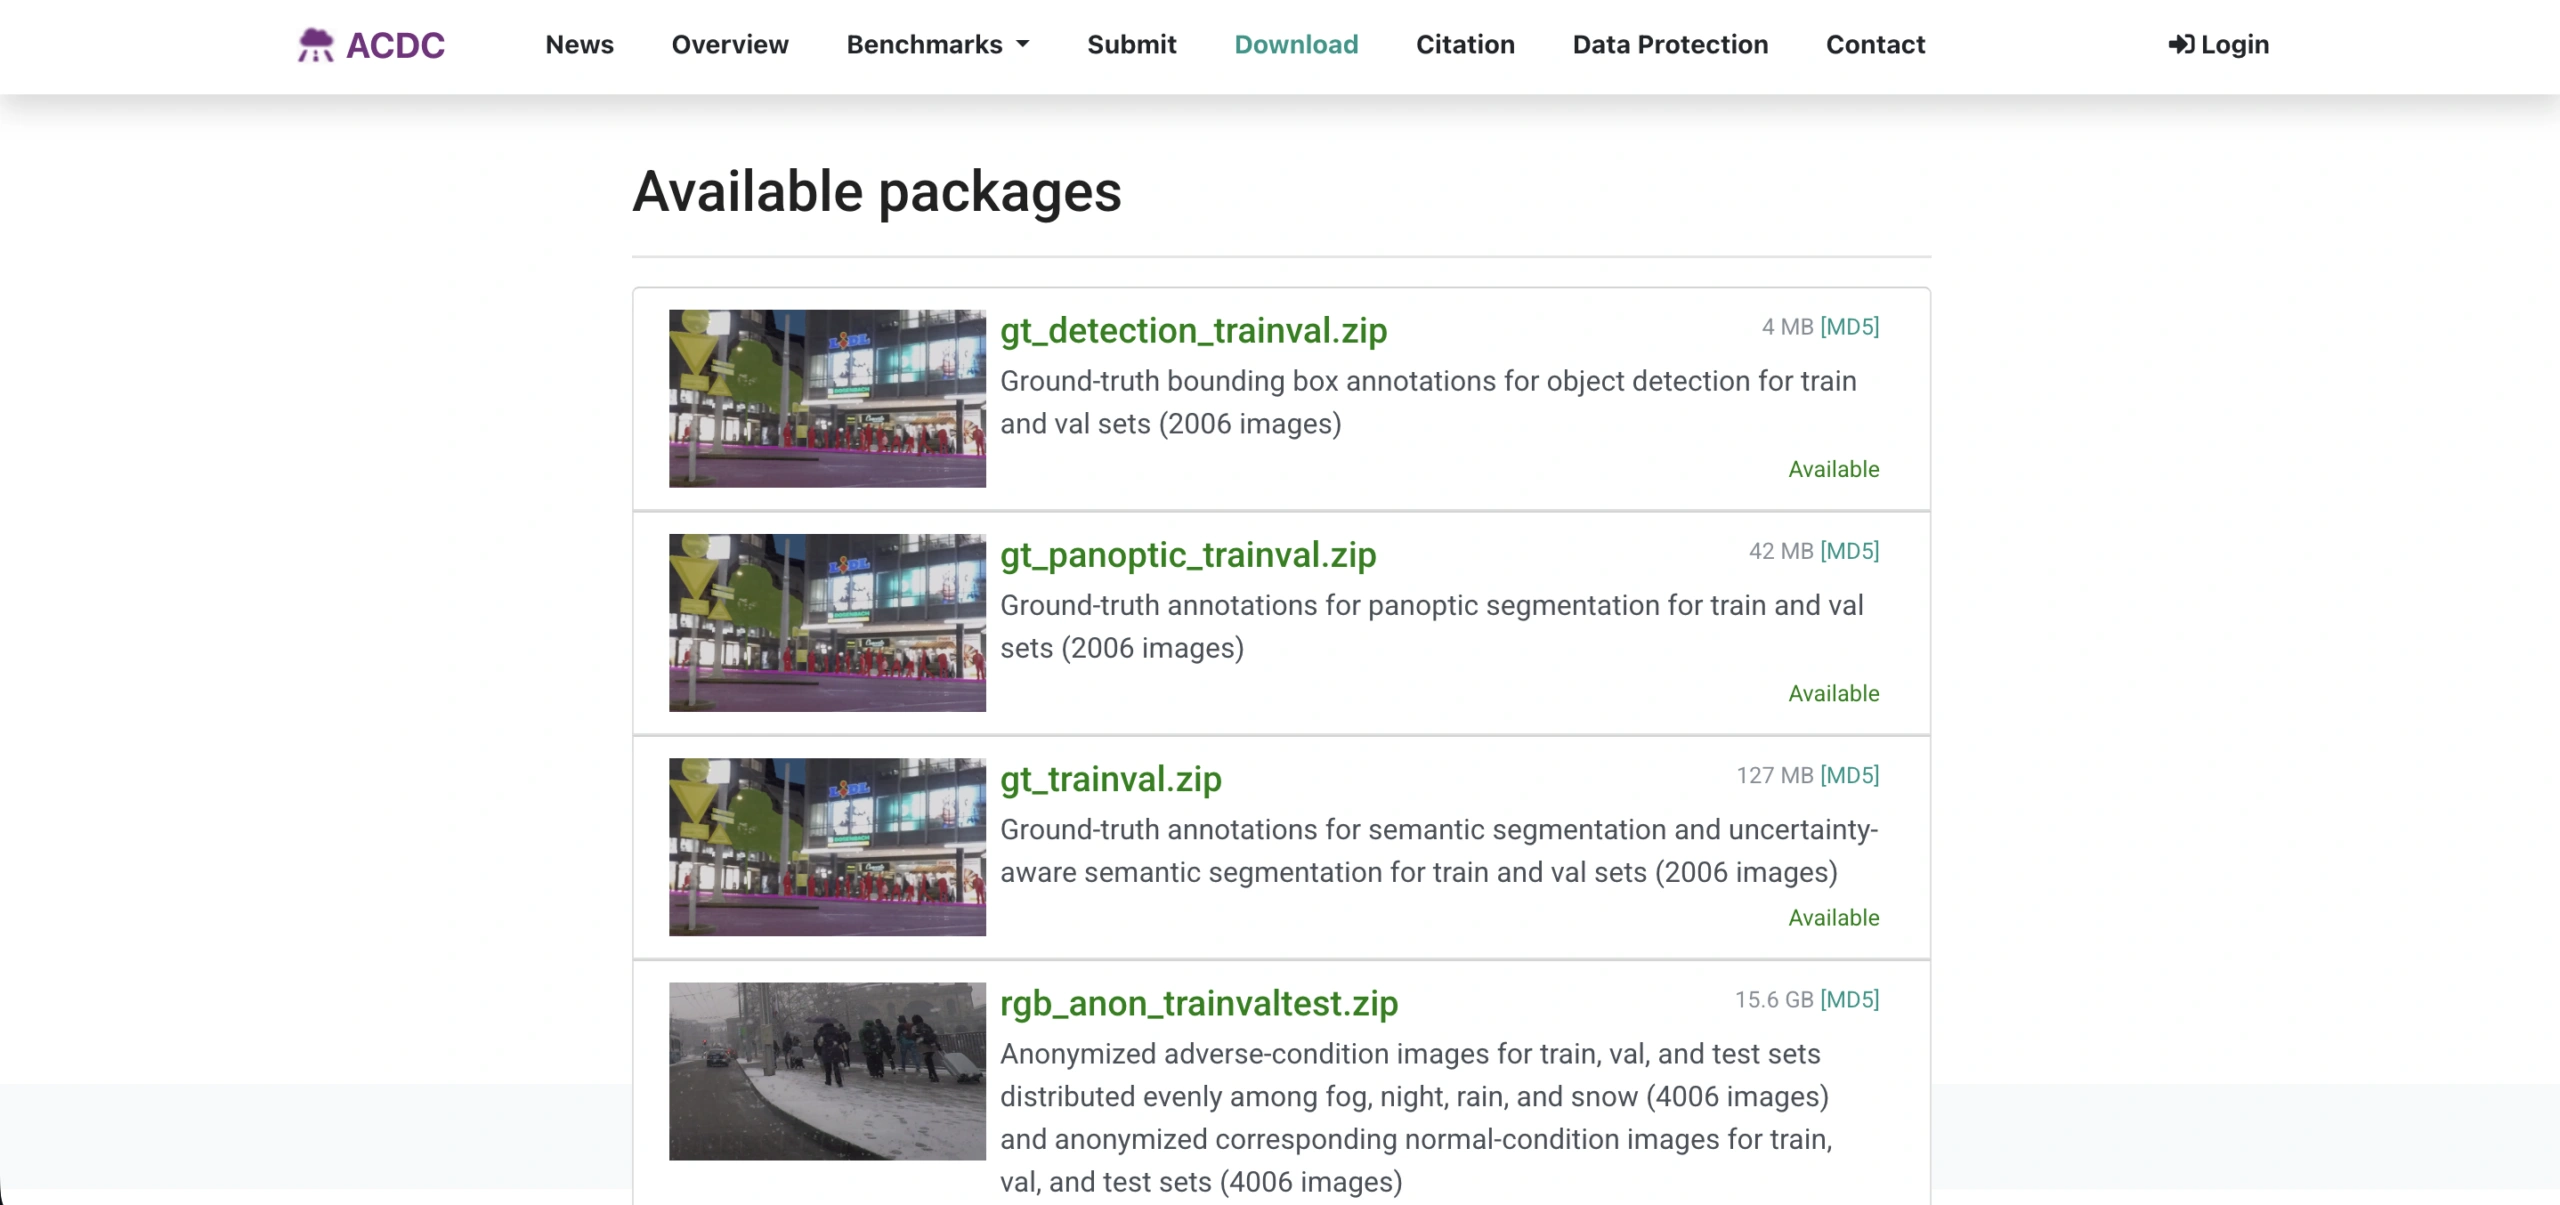Image resolution: width=2560 pixels, height=1205 pixels.
Task: Click the gt_panoptic_trainval thumbnail image
Action: (x=827, y=623)
